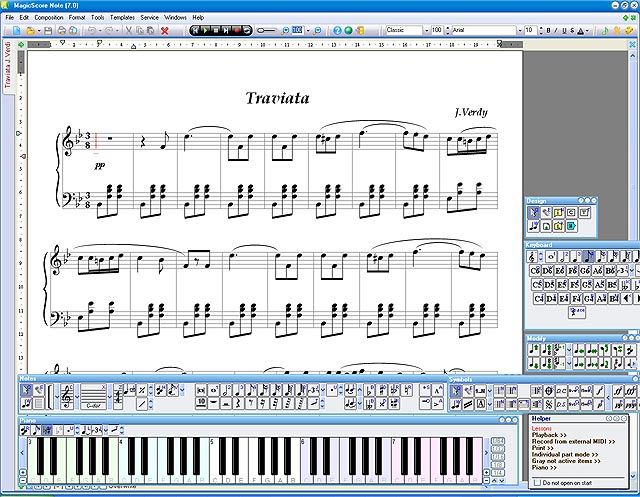Open Playback lesson in Helper
This screenshot has width=640, height=497.
pyautogui.click(x=549, y=435)
